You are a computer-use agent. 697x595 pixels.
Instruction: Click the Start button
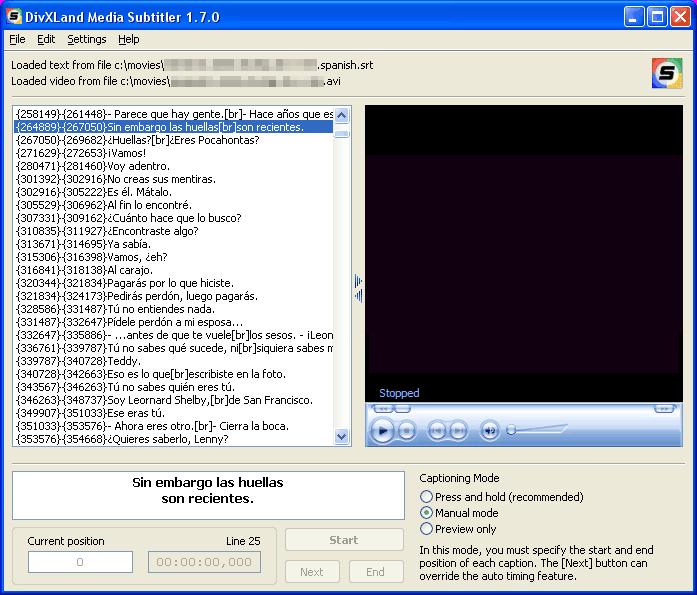(x=344, y=540)
